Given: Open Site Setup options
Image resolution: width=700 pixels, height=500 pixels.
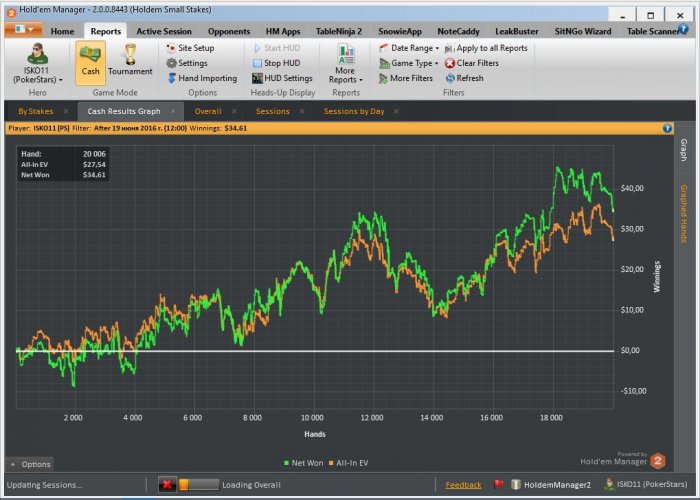Looking at the screenshot, I should (195, 48).
